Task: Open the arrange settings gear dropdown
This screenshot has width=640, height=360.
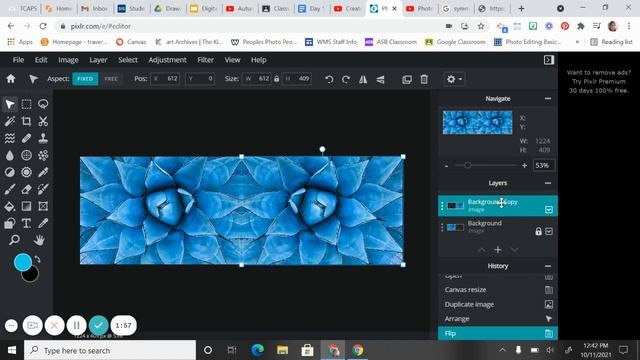Action: coord(454,79)
